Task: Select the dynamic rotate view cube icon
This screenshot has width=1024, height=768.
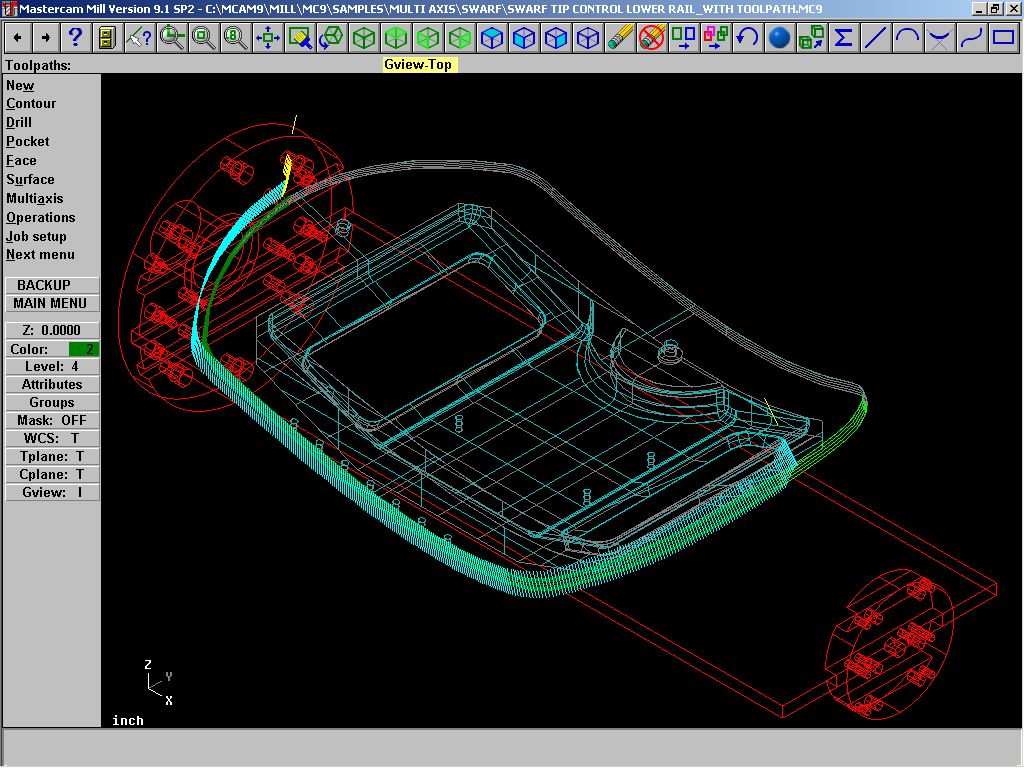Action: pos(331,38)
